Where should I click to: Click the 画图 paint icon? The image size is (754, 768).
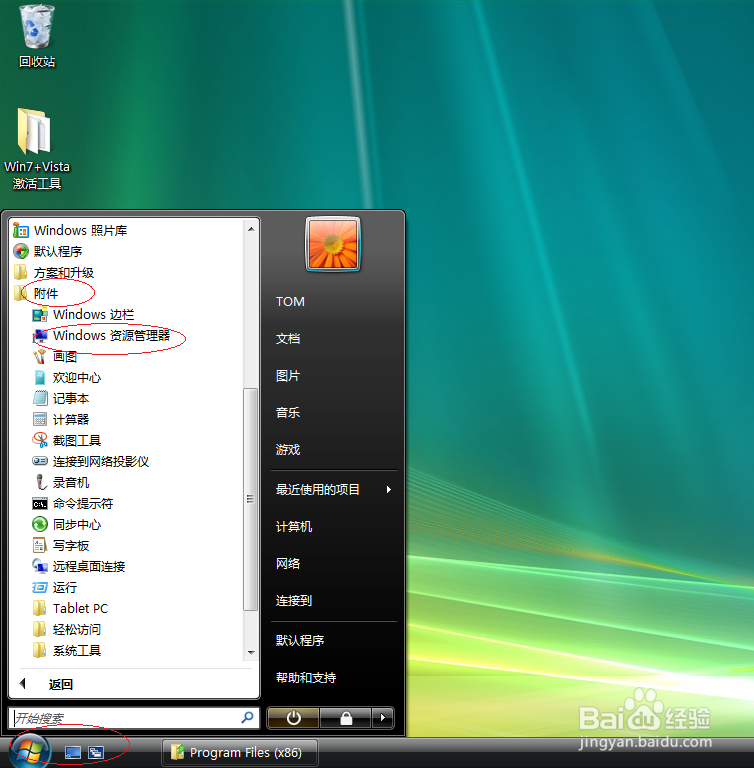click(x=40, y=357)
